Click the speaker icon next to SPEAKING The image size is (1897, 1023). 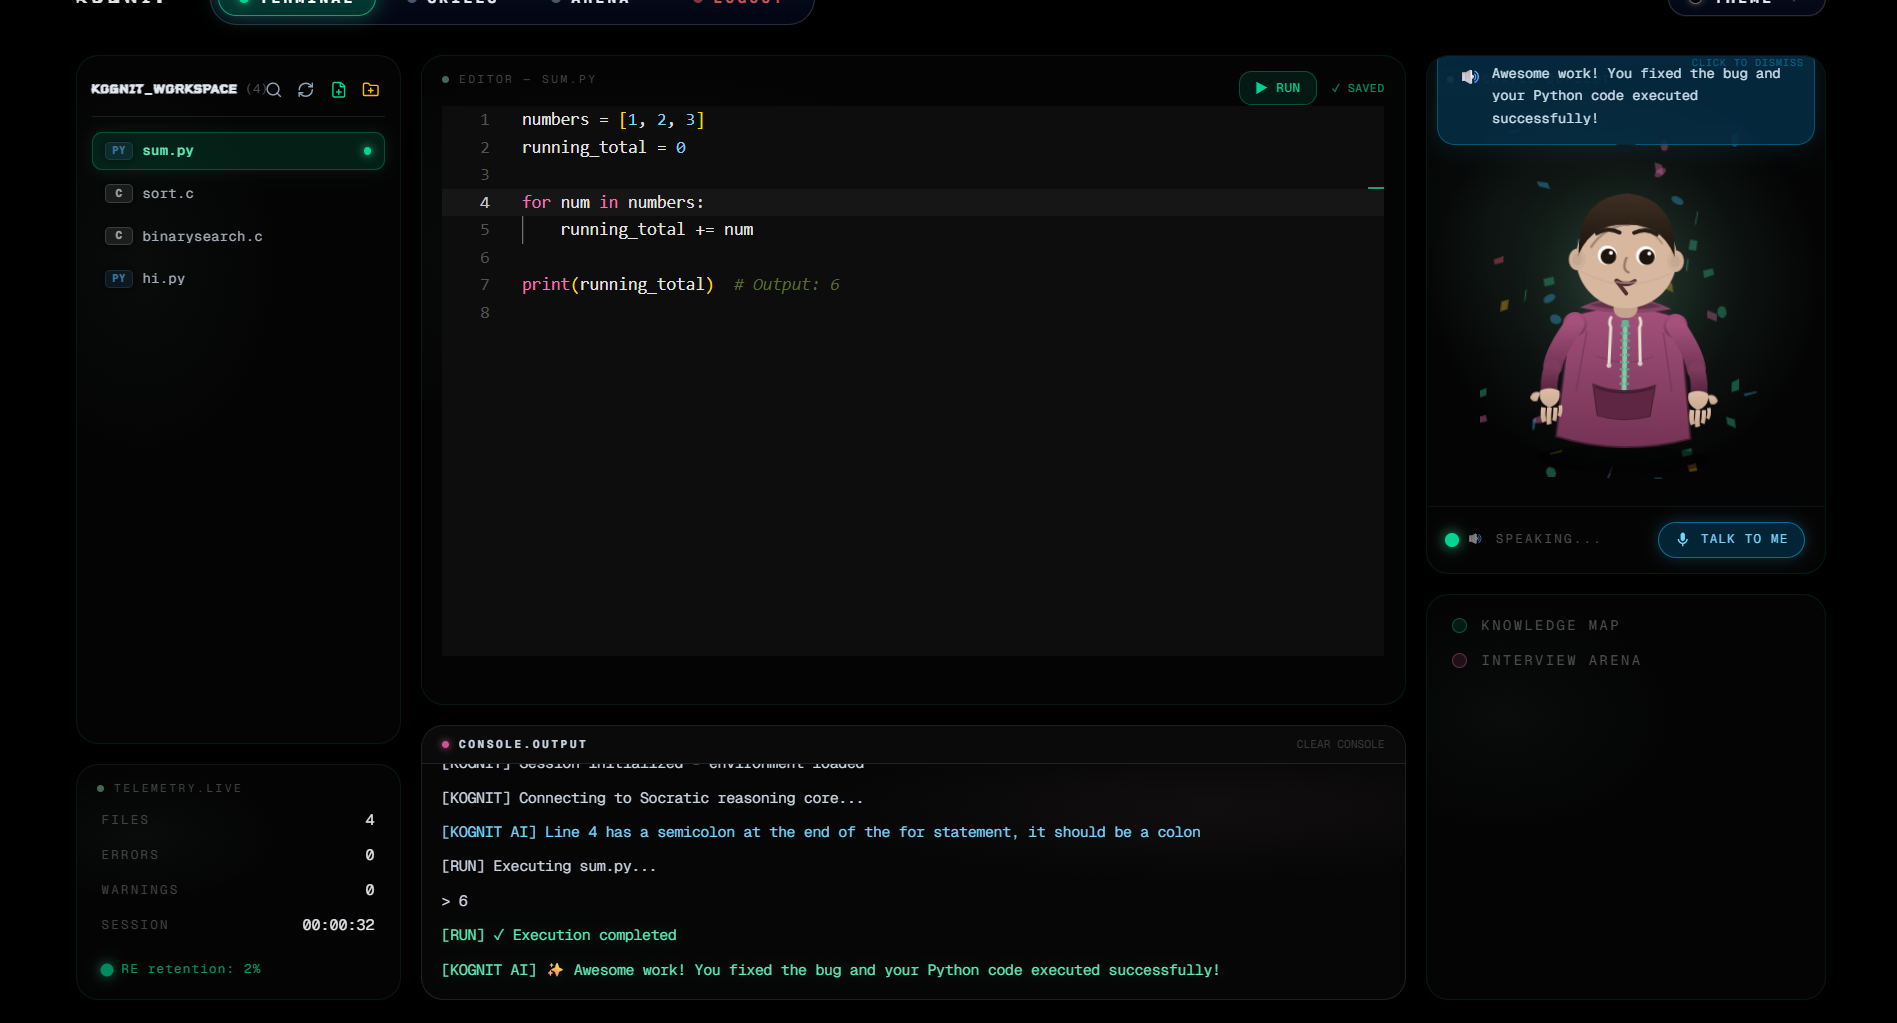tap(1475, 539)
